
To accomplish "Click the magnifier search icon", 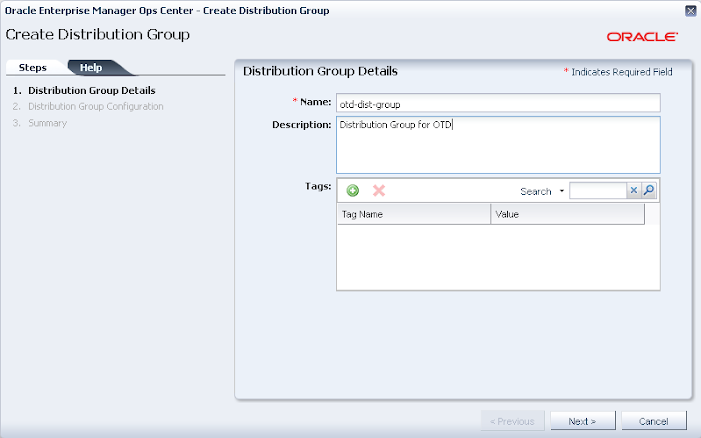I will click(649, 190).
